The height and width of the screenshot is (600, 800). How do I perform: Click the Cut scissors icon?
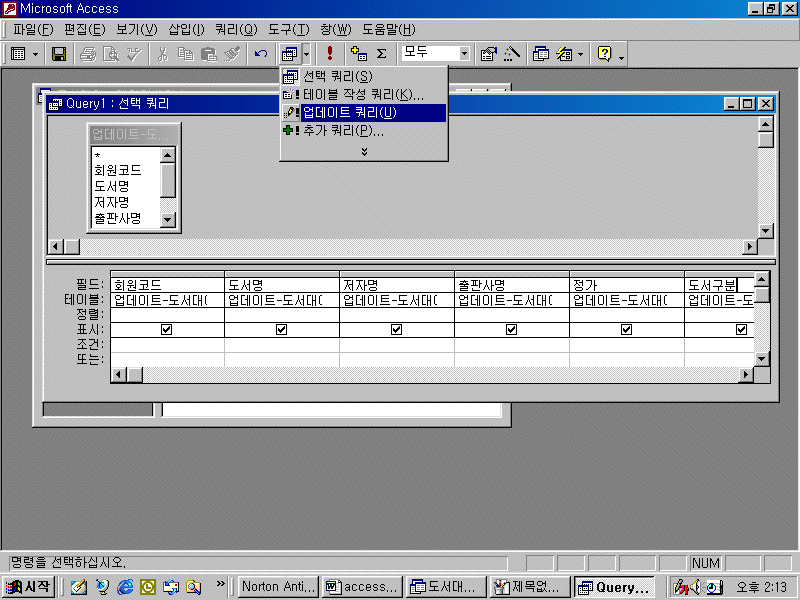pos(163,54)
